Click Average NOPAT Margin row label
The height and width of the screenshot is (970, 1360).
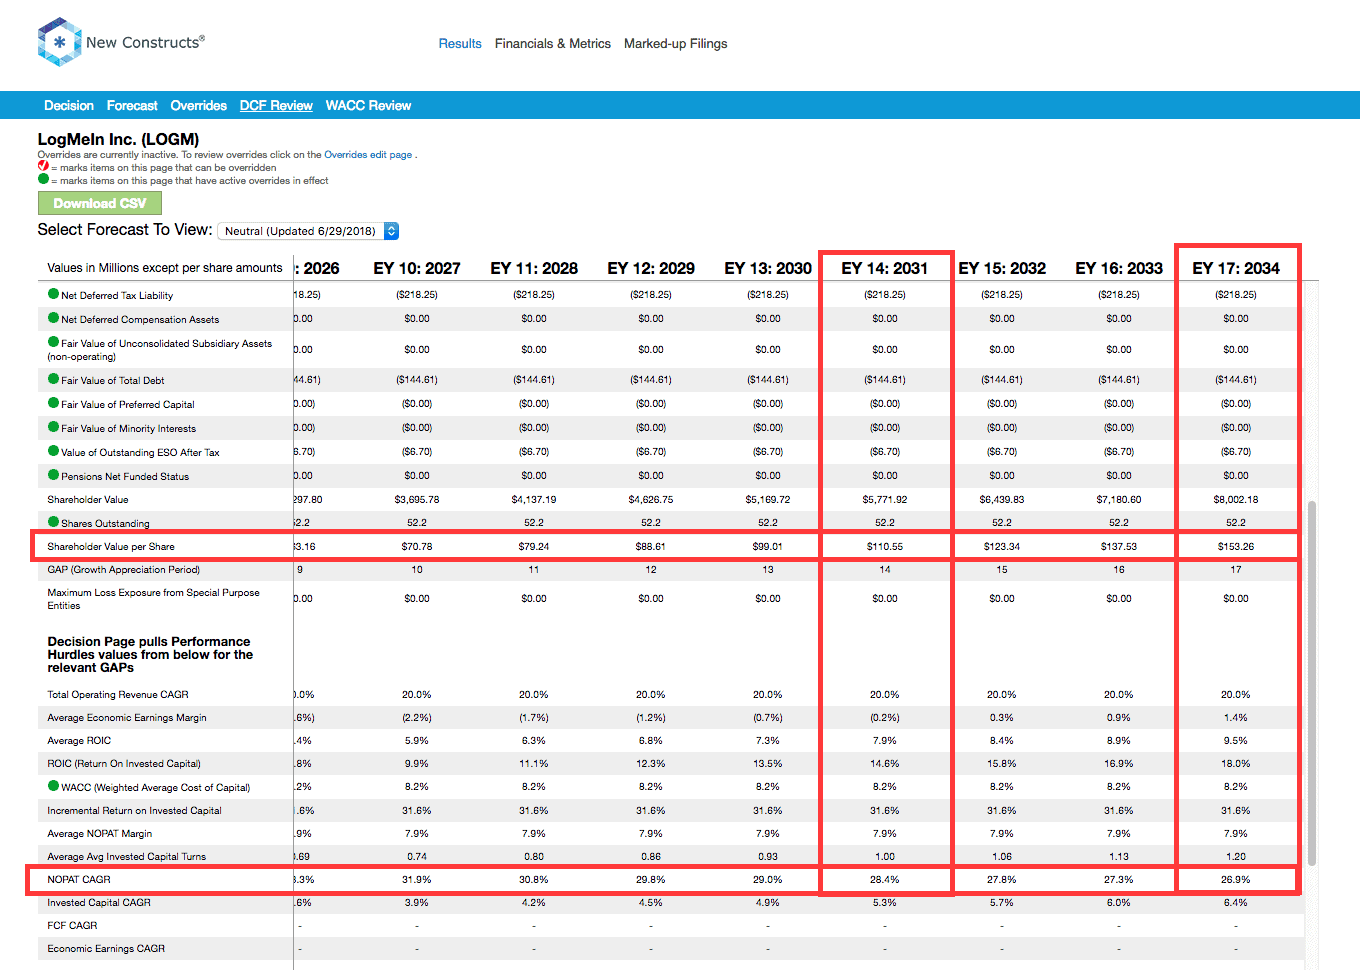pos(100,834)
